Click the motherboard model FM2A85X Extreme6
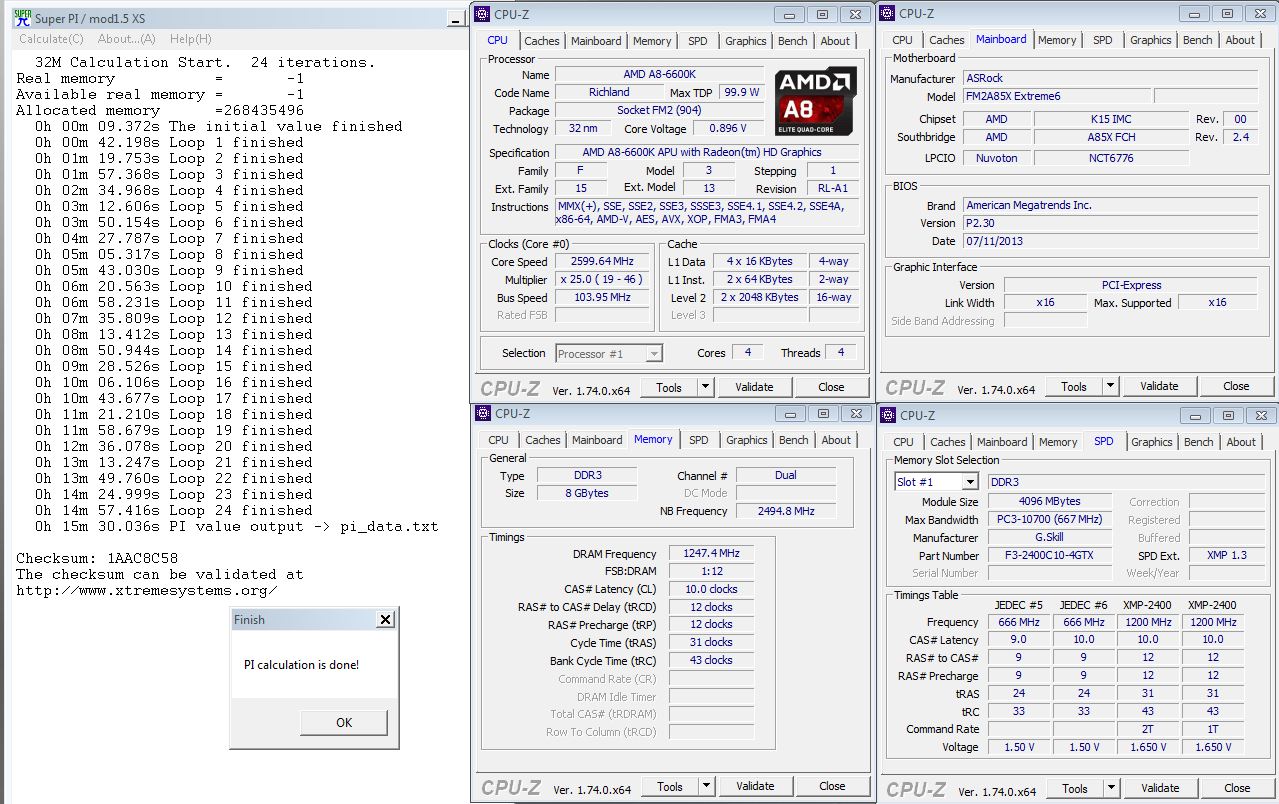1279x804 pixels. pos(1055,97)
